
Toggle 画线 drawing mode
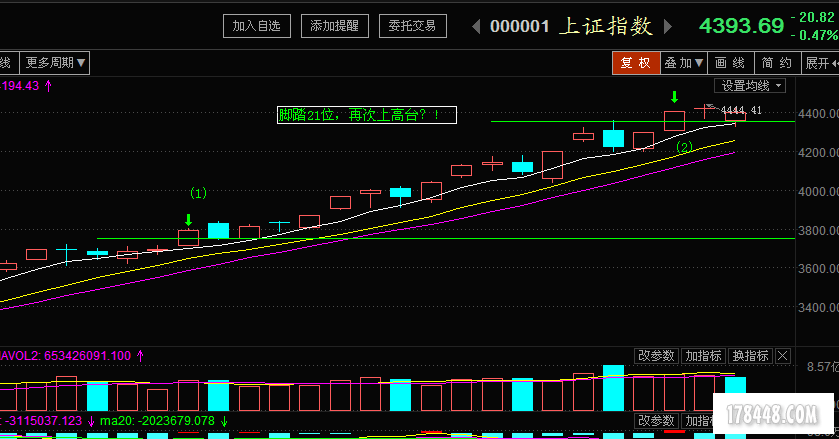[732, 63]
